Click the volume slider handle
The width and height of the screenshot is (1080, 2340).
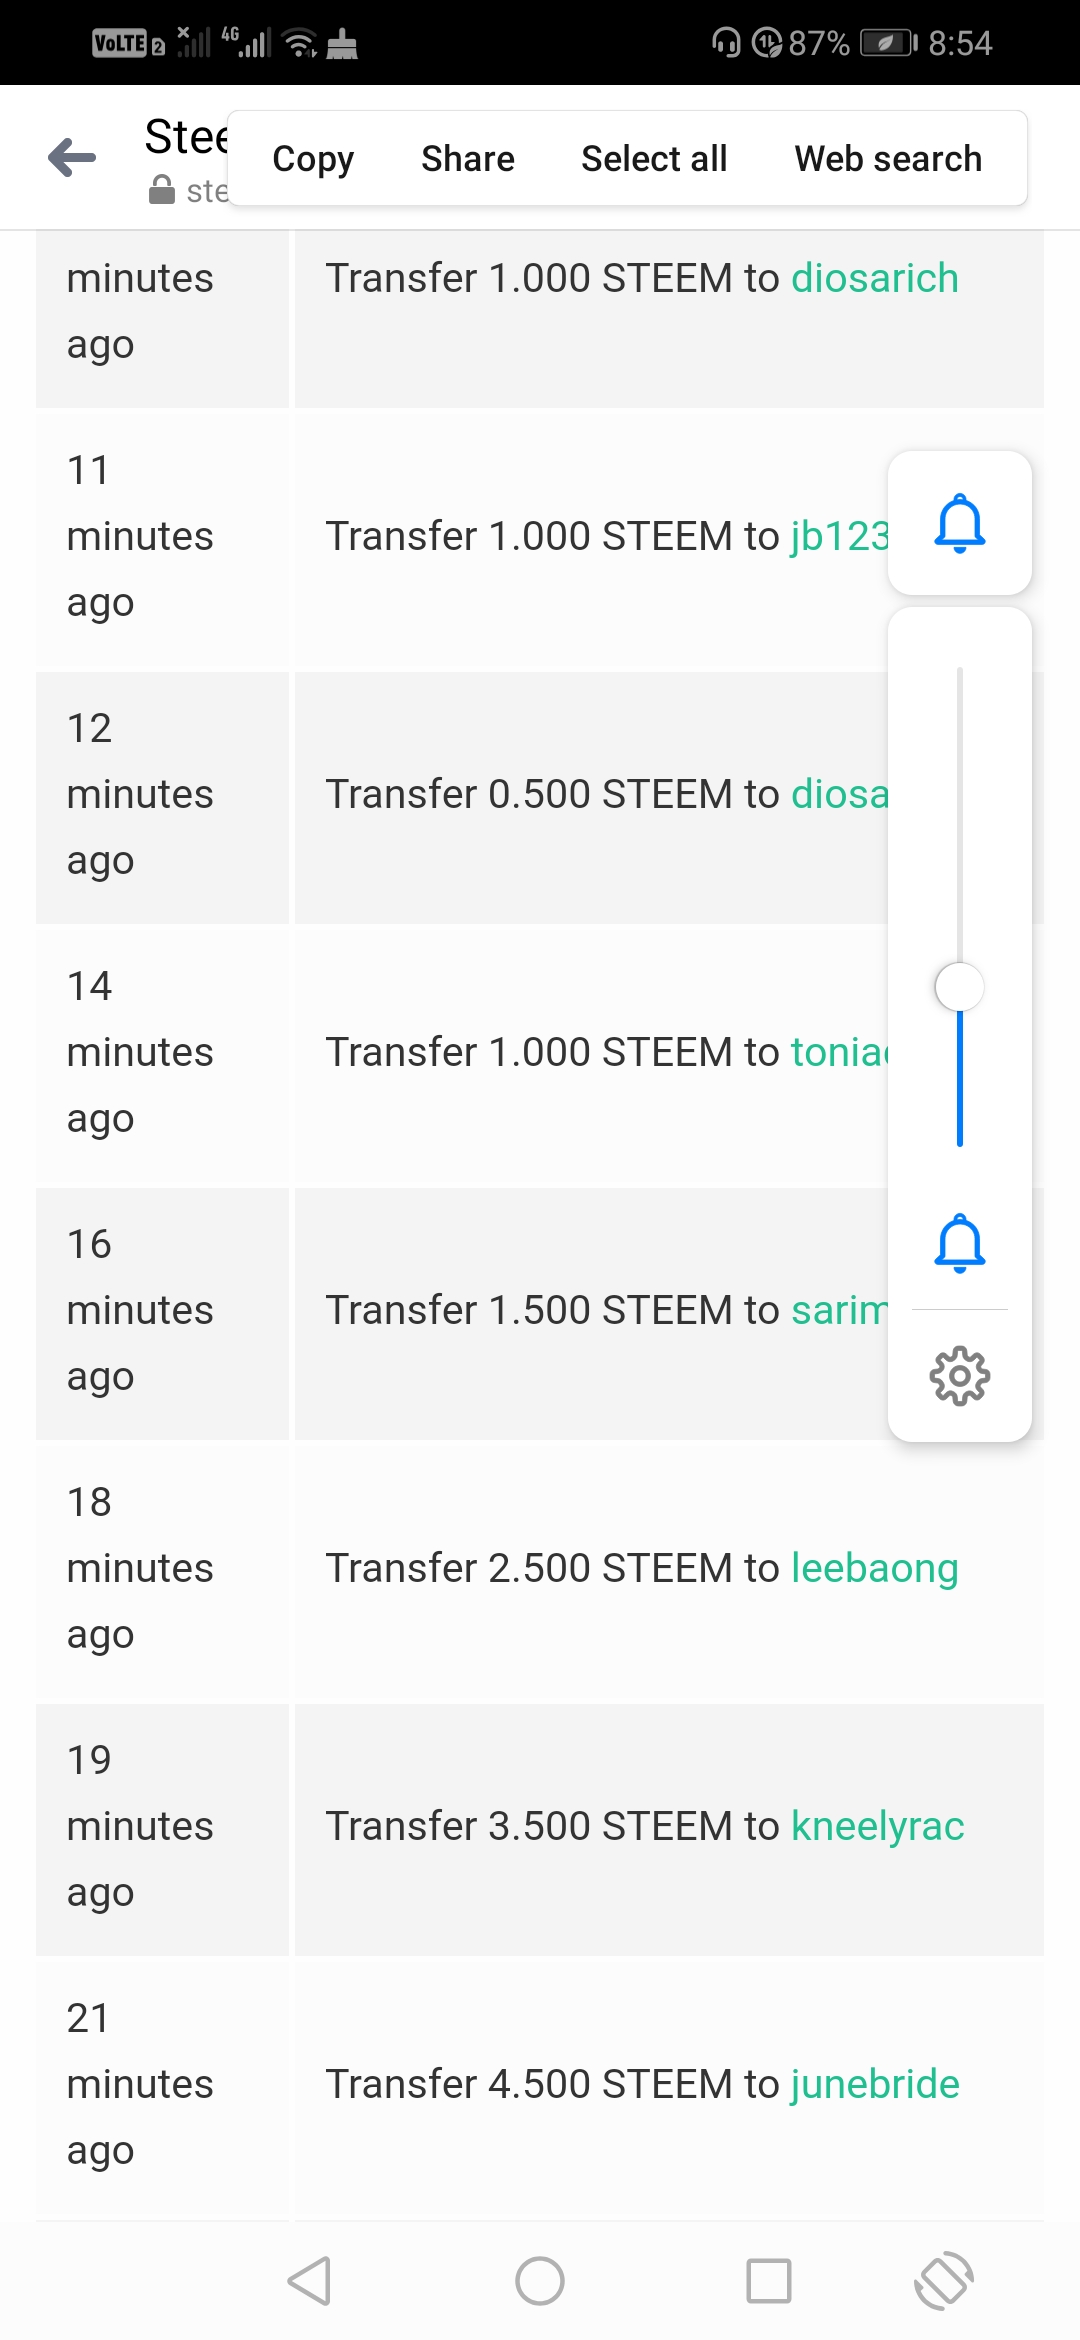click(959, 987)
